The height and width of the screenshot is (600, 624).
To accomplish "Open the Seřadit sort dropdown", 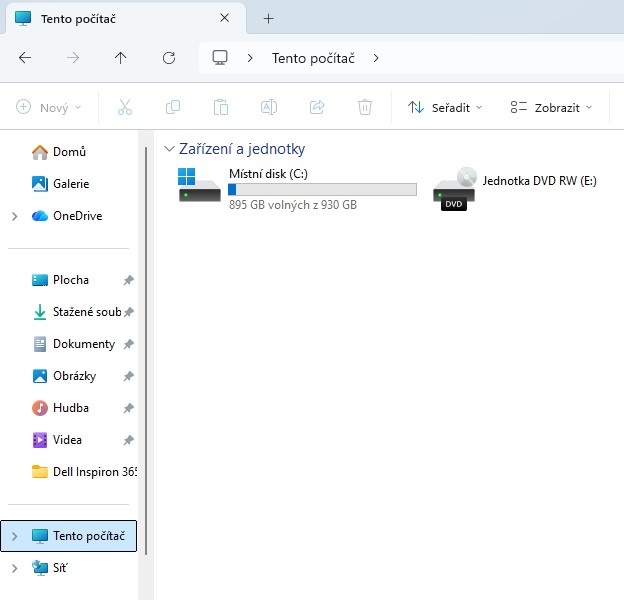I will coord(445,107).
